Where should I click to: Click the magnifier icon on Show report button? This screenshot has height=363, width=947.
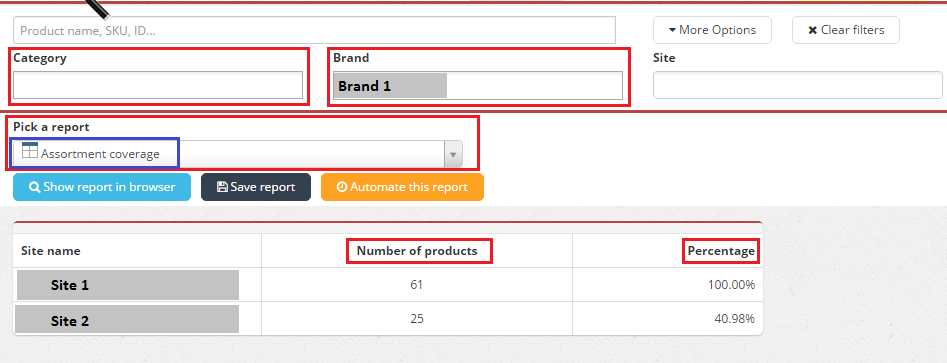point(34,187)
